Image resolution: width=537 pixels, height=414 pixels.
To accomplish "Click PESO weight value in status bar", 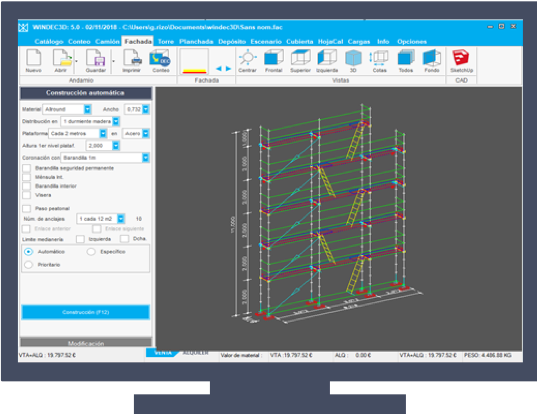I will coord(488,355).
